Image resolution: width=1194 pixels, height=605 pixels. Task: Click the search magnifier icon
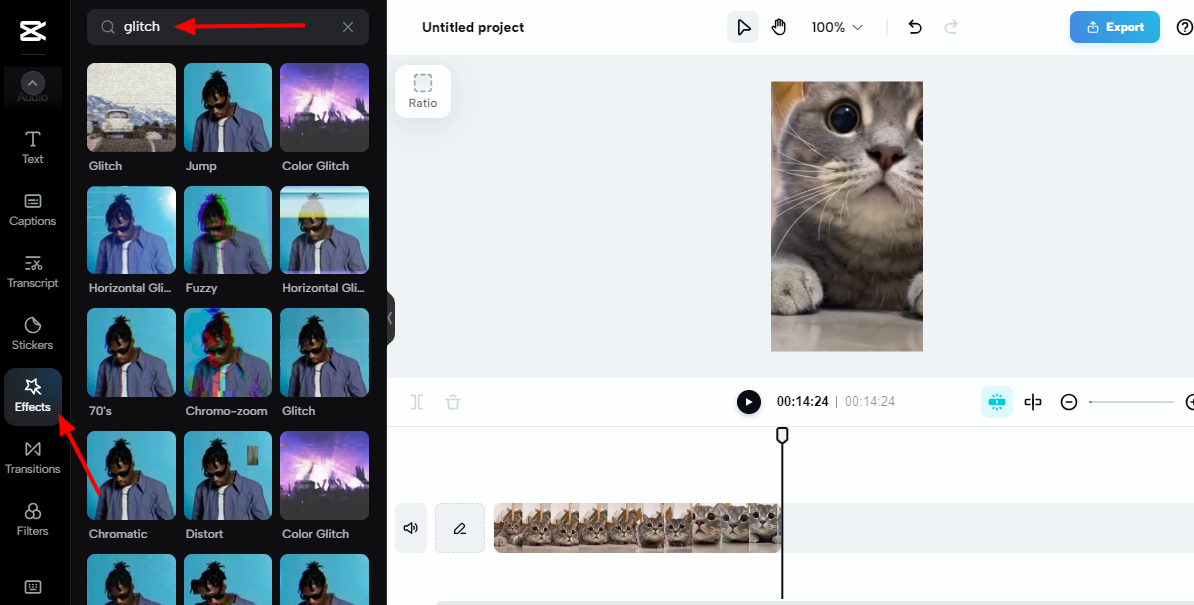pos(107,27)
